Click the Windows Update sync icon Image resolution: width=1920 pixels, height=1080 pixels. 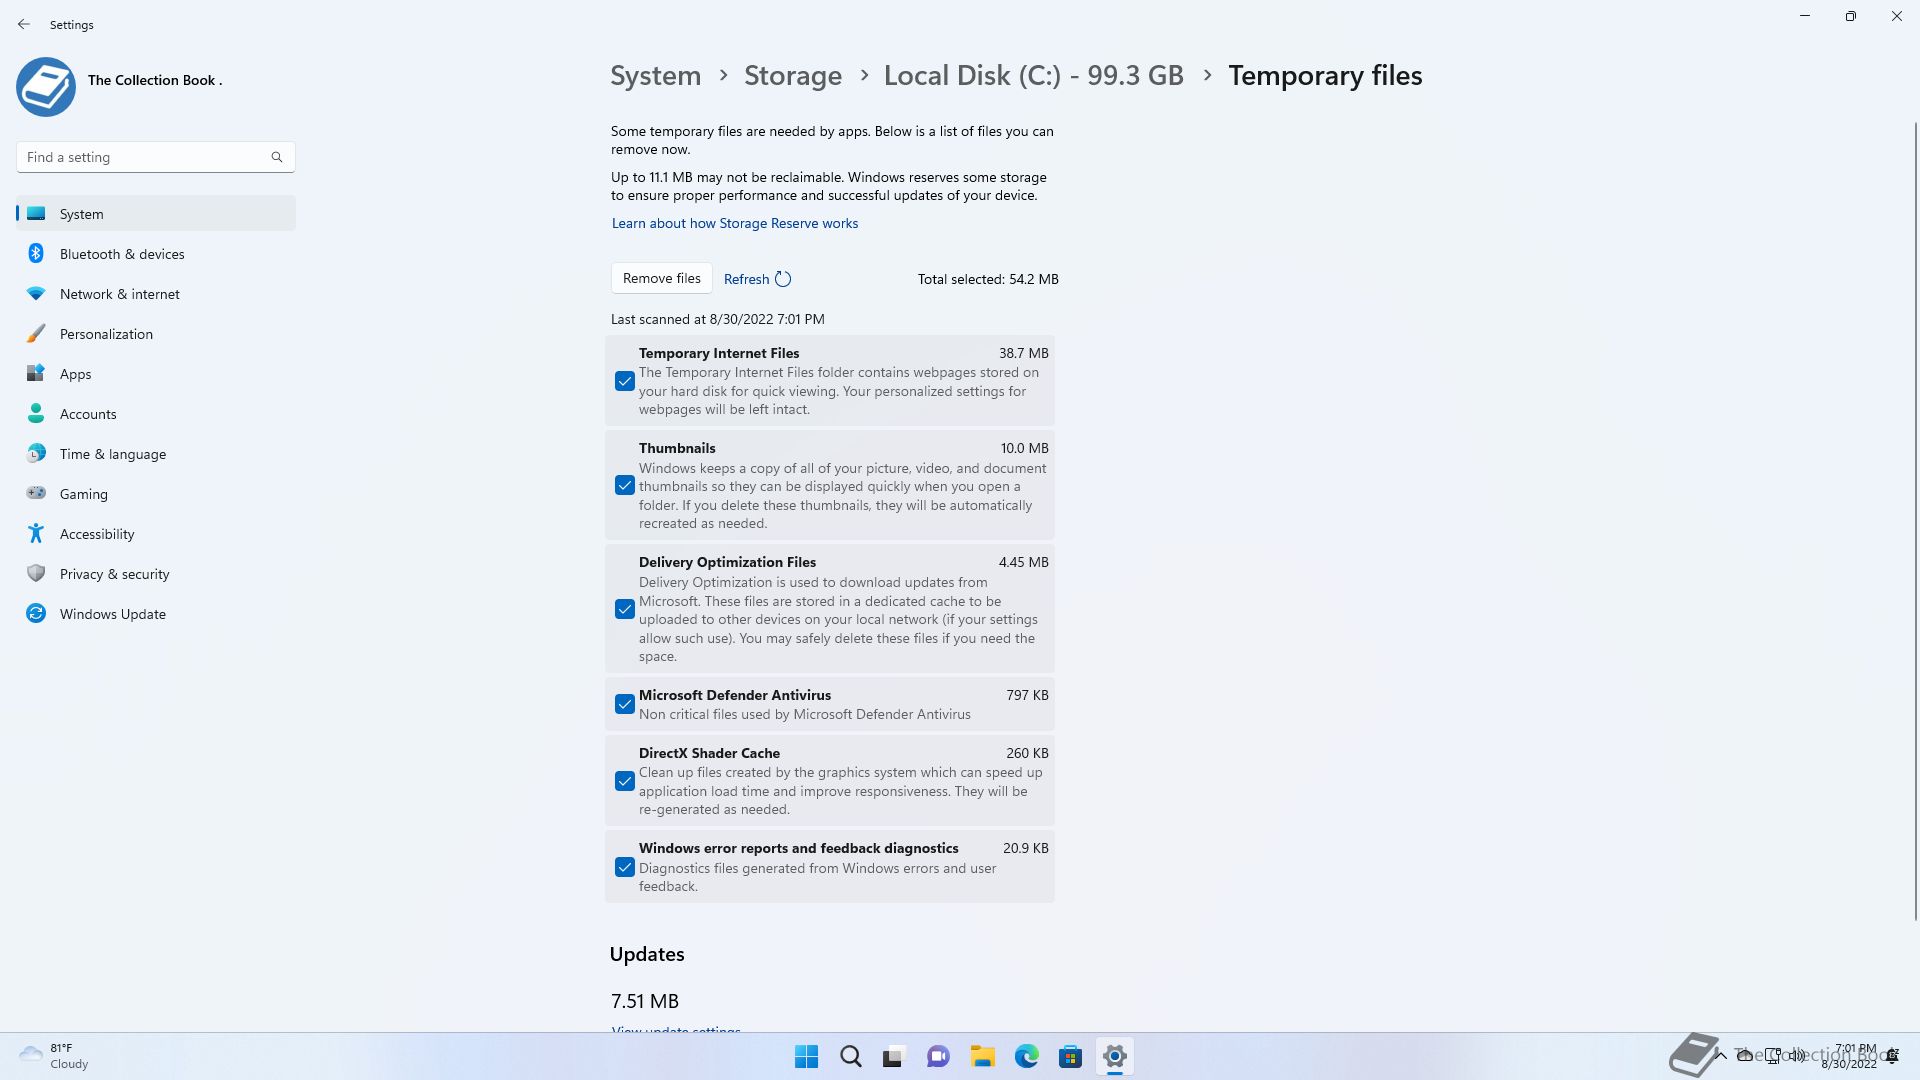[x=36, y=613]
